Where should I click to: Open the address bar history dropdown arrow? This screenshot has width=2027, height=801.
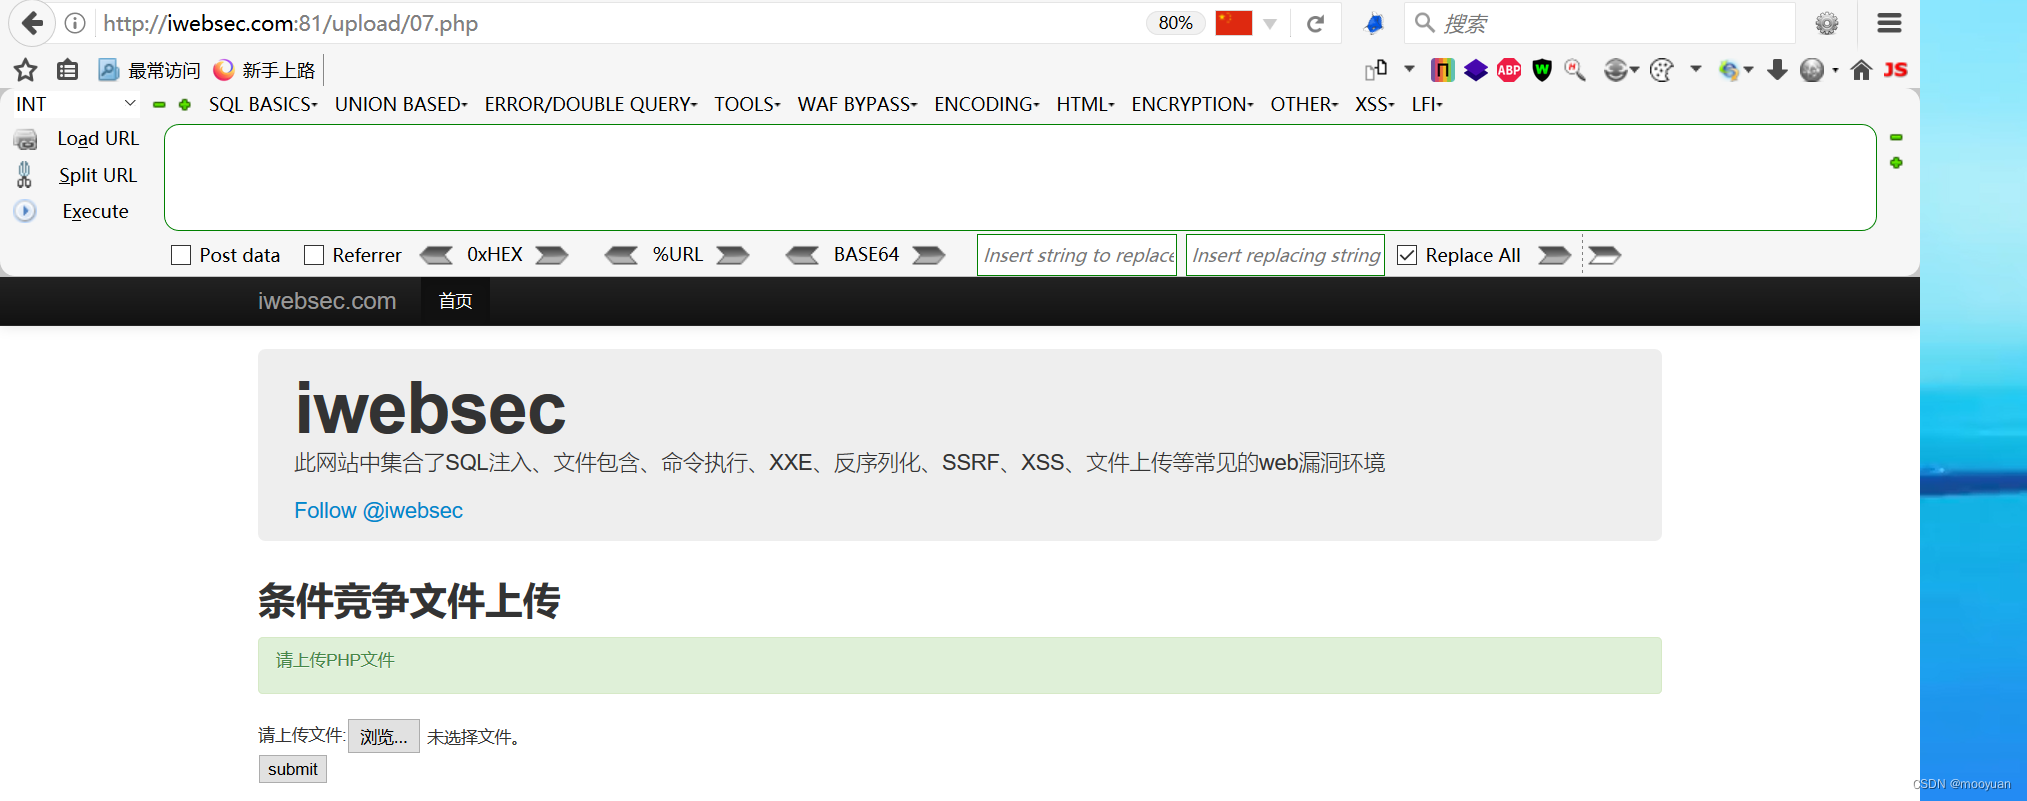point(1270,23)
